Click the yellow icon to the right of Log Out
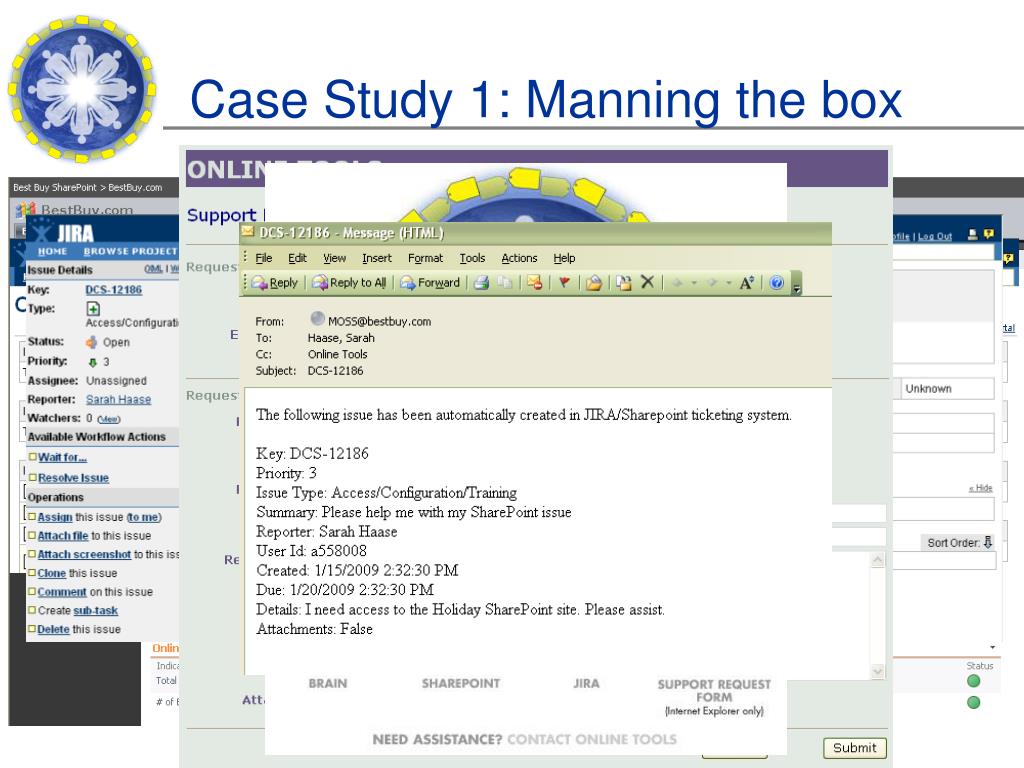Image resolution: width=1024 pixels, height=768 pixels. 989,234
